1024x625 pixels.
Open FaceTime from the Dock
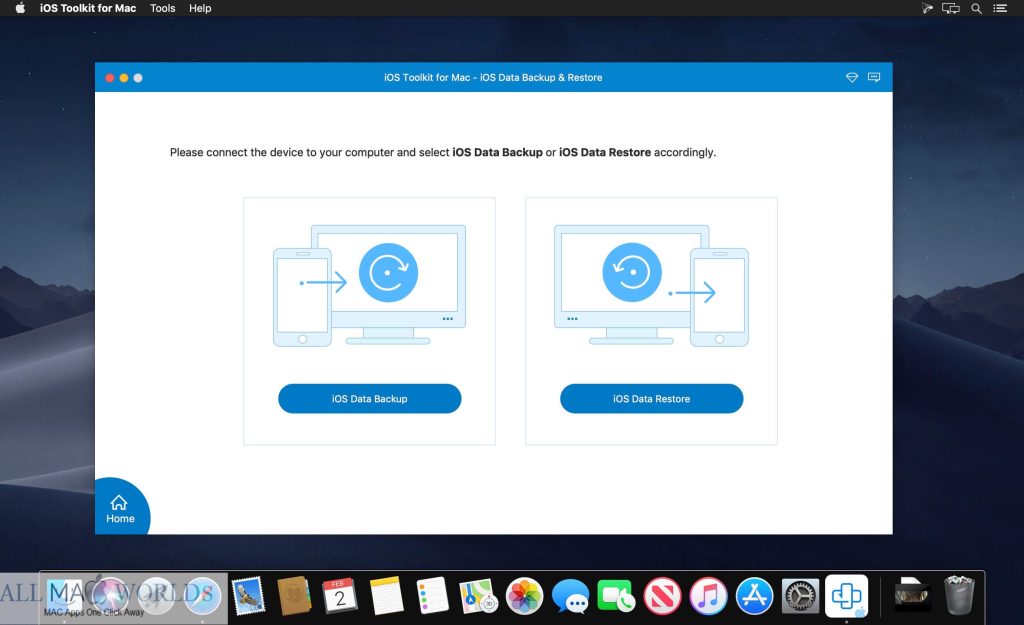pos(616,596)
